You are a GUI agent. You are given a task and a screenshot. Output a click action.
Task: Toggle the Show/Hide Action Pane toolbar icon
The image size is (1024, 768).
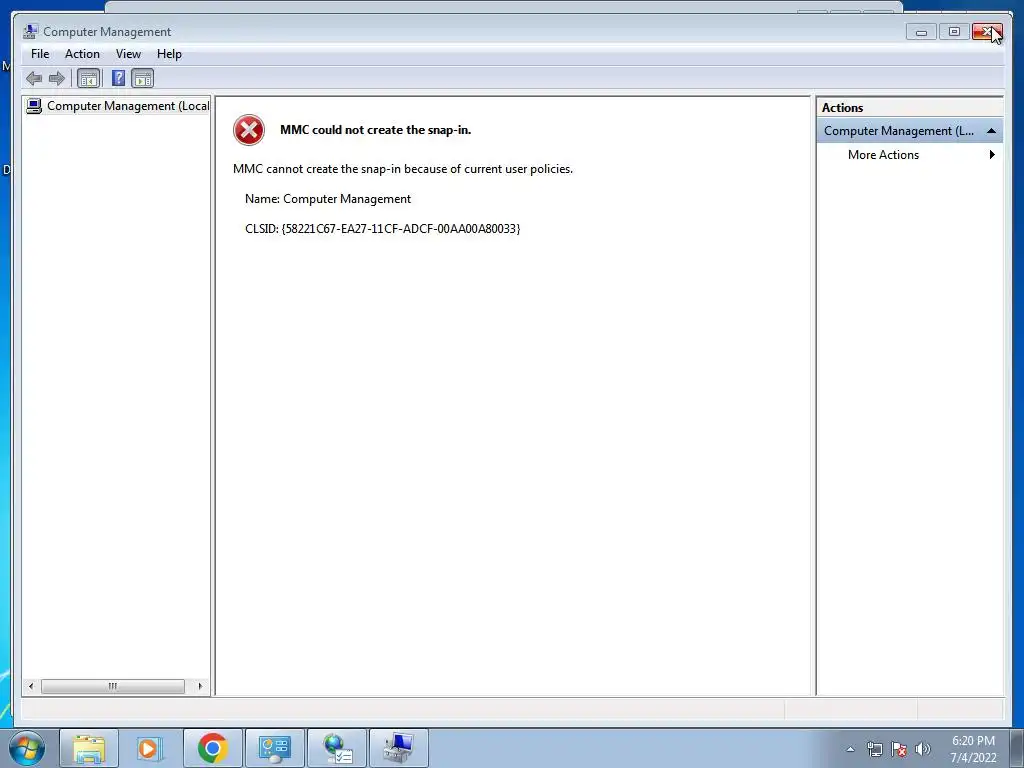[142, 79]
